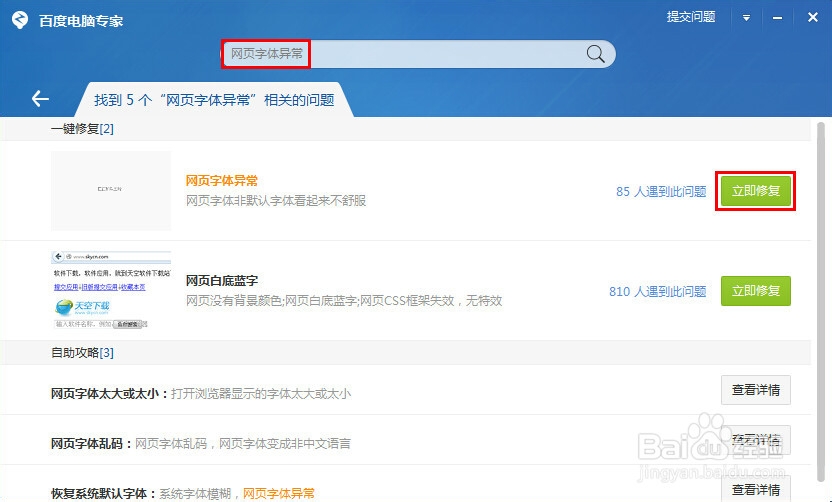
Task: Click the 网页白底蓝字 result title
Action: 222,281
